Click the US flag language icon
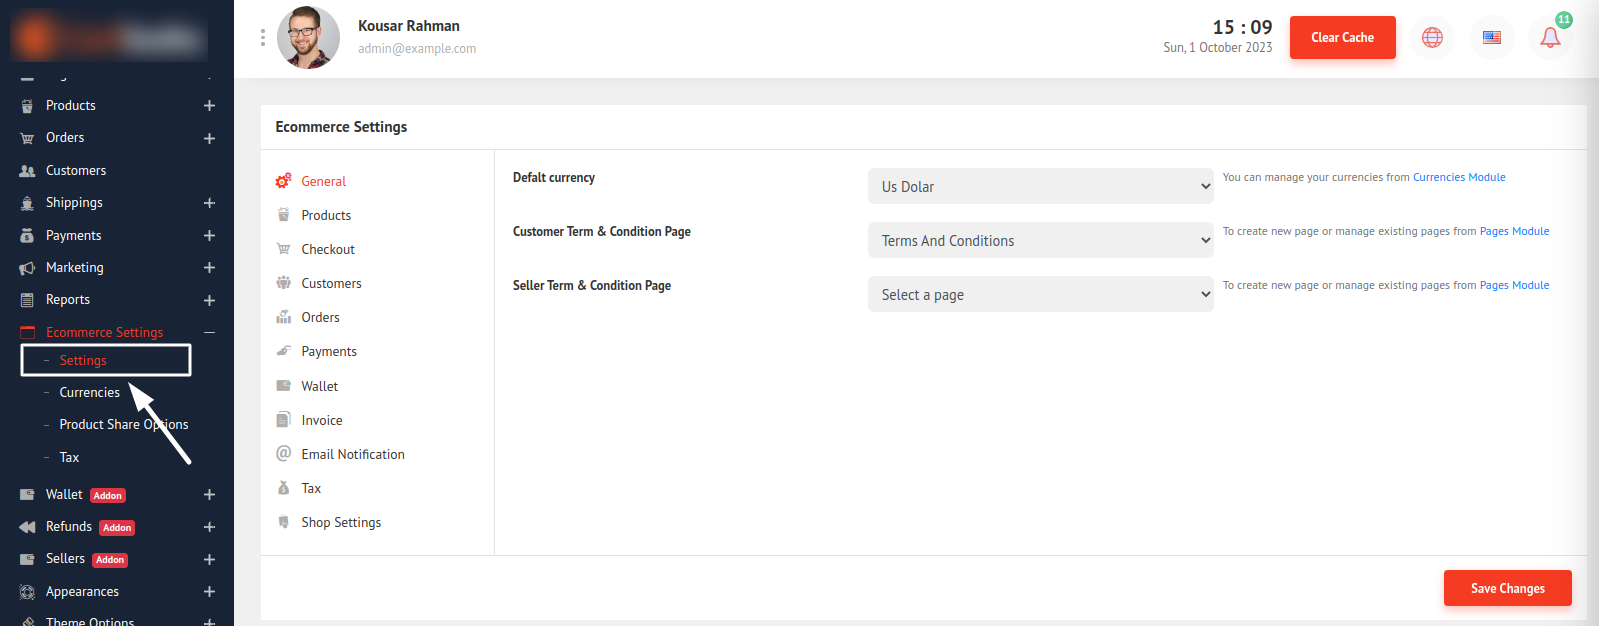Viewport: 1599px width, 626px height. (x=1491, y=38)
